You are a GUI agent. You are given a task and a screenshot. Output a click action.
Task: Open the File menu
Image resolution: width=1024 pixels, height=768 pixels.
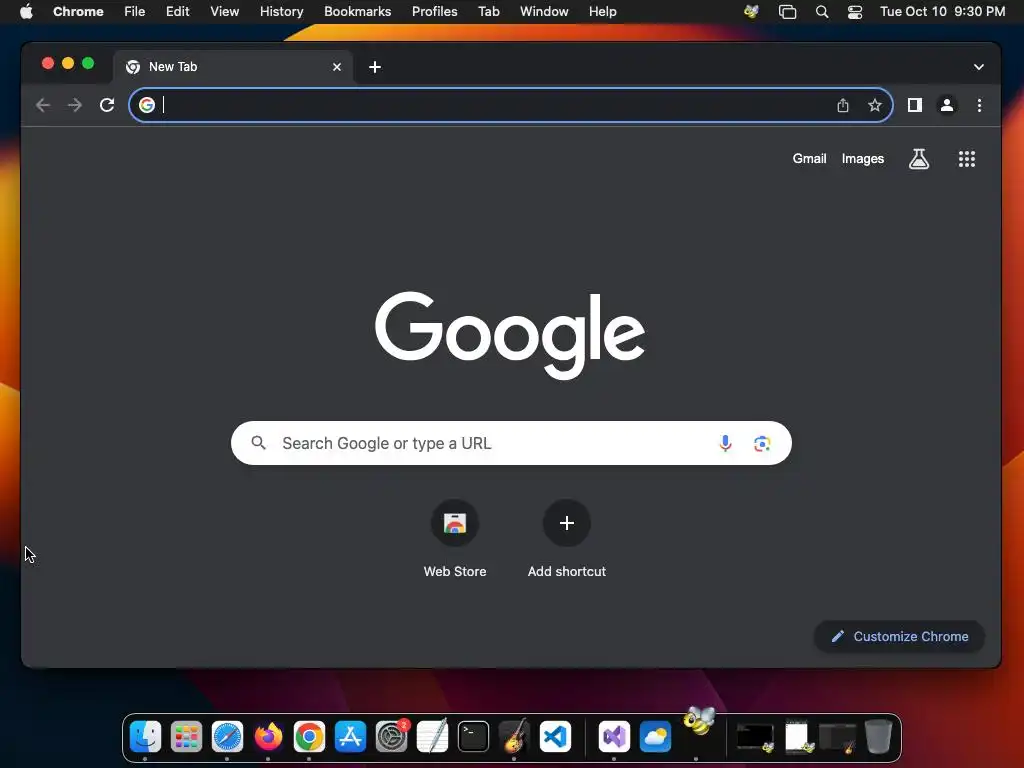(x=135, y=12)
